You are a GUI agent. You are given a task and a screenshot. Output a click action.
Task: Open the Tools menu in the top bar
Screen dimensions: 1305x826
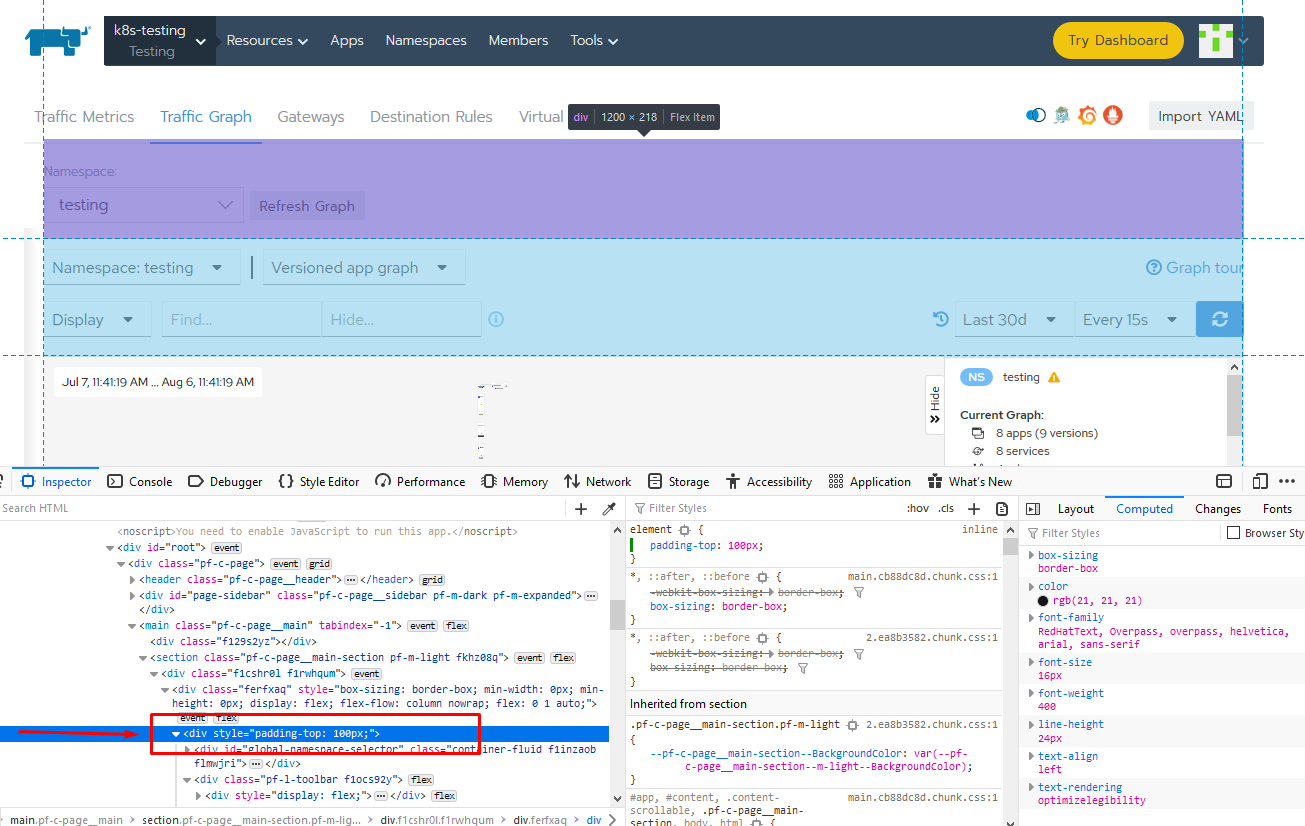tap(593, 40)
